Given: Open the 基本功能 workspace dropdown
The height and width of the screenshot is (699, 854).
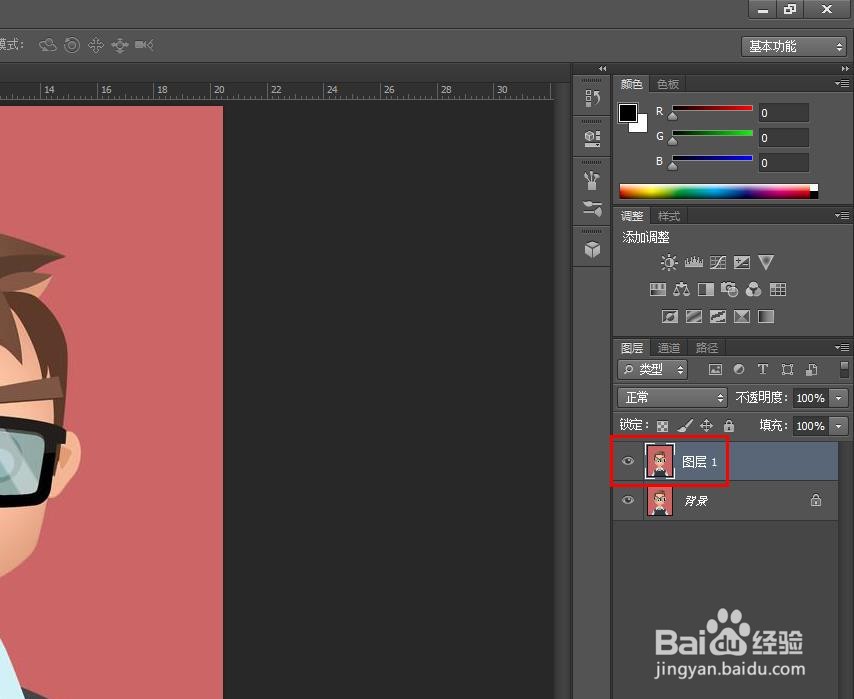Looking at the screenshot, I should [x=794, y=46].
